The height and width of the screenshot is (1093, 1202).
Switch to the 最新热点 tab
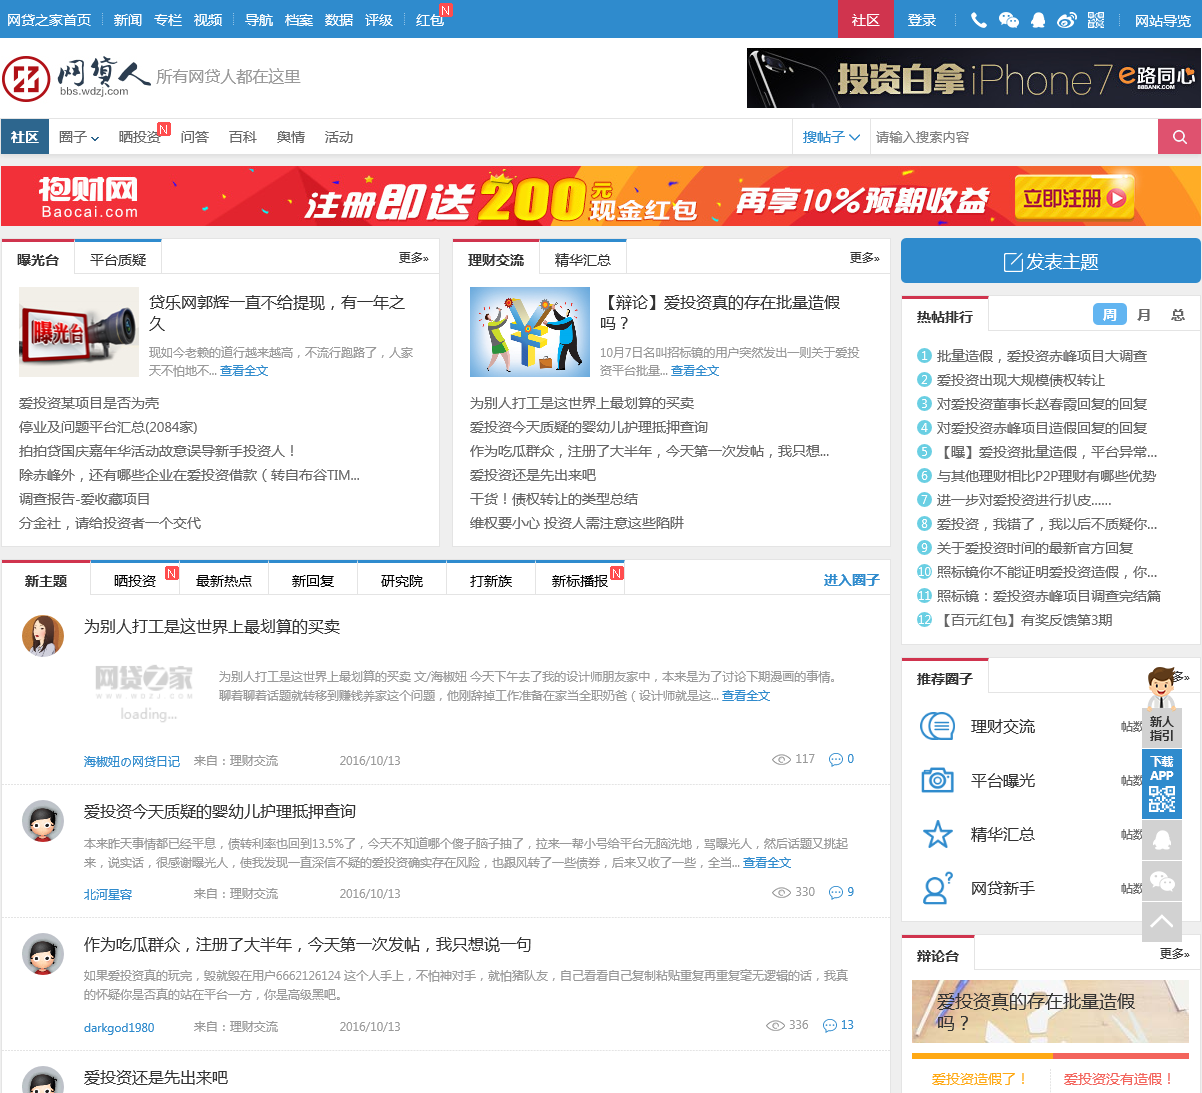[x=224, y=580]
